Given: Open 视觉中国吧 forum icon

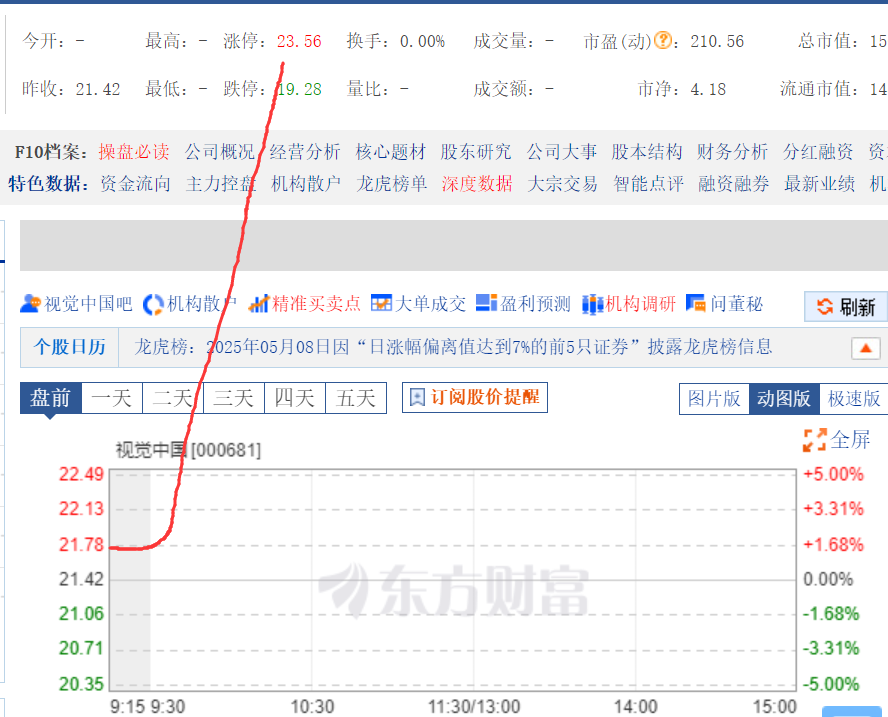Looking at the screenshot, I should pyautogui.click(x=31, y=304).
